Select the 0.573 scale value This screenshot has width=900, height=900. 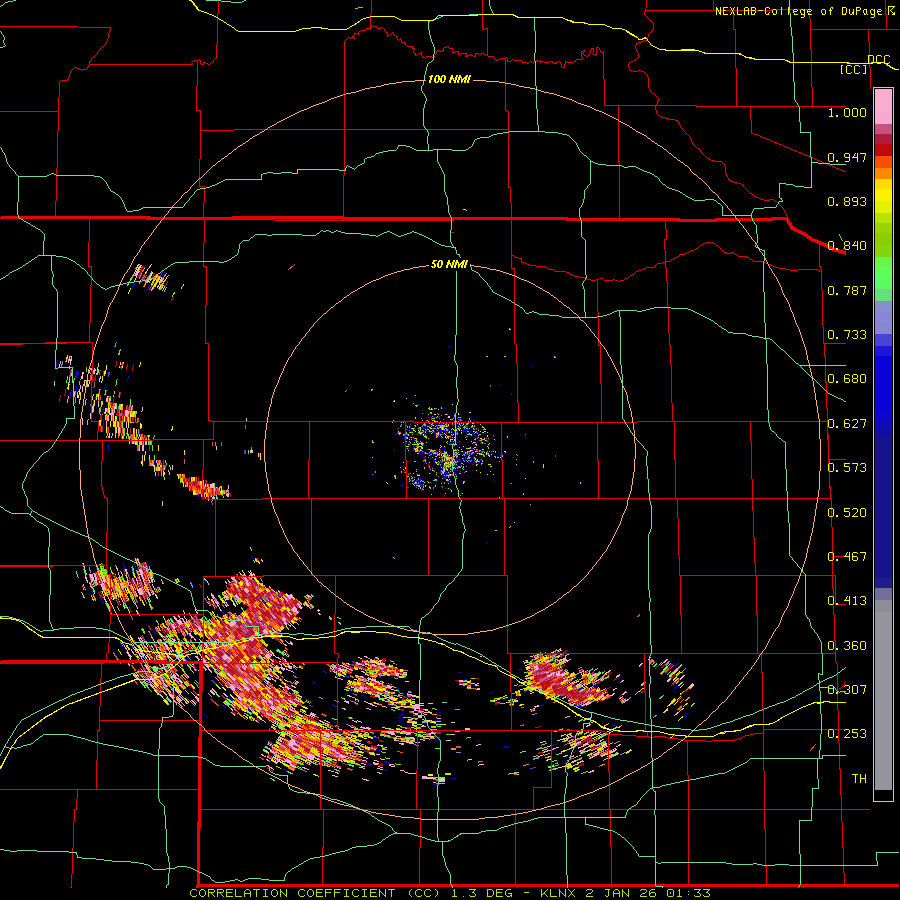click(x=847, y=468)
